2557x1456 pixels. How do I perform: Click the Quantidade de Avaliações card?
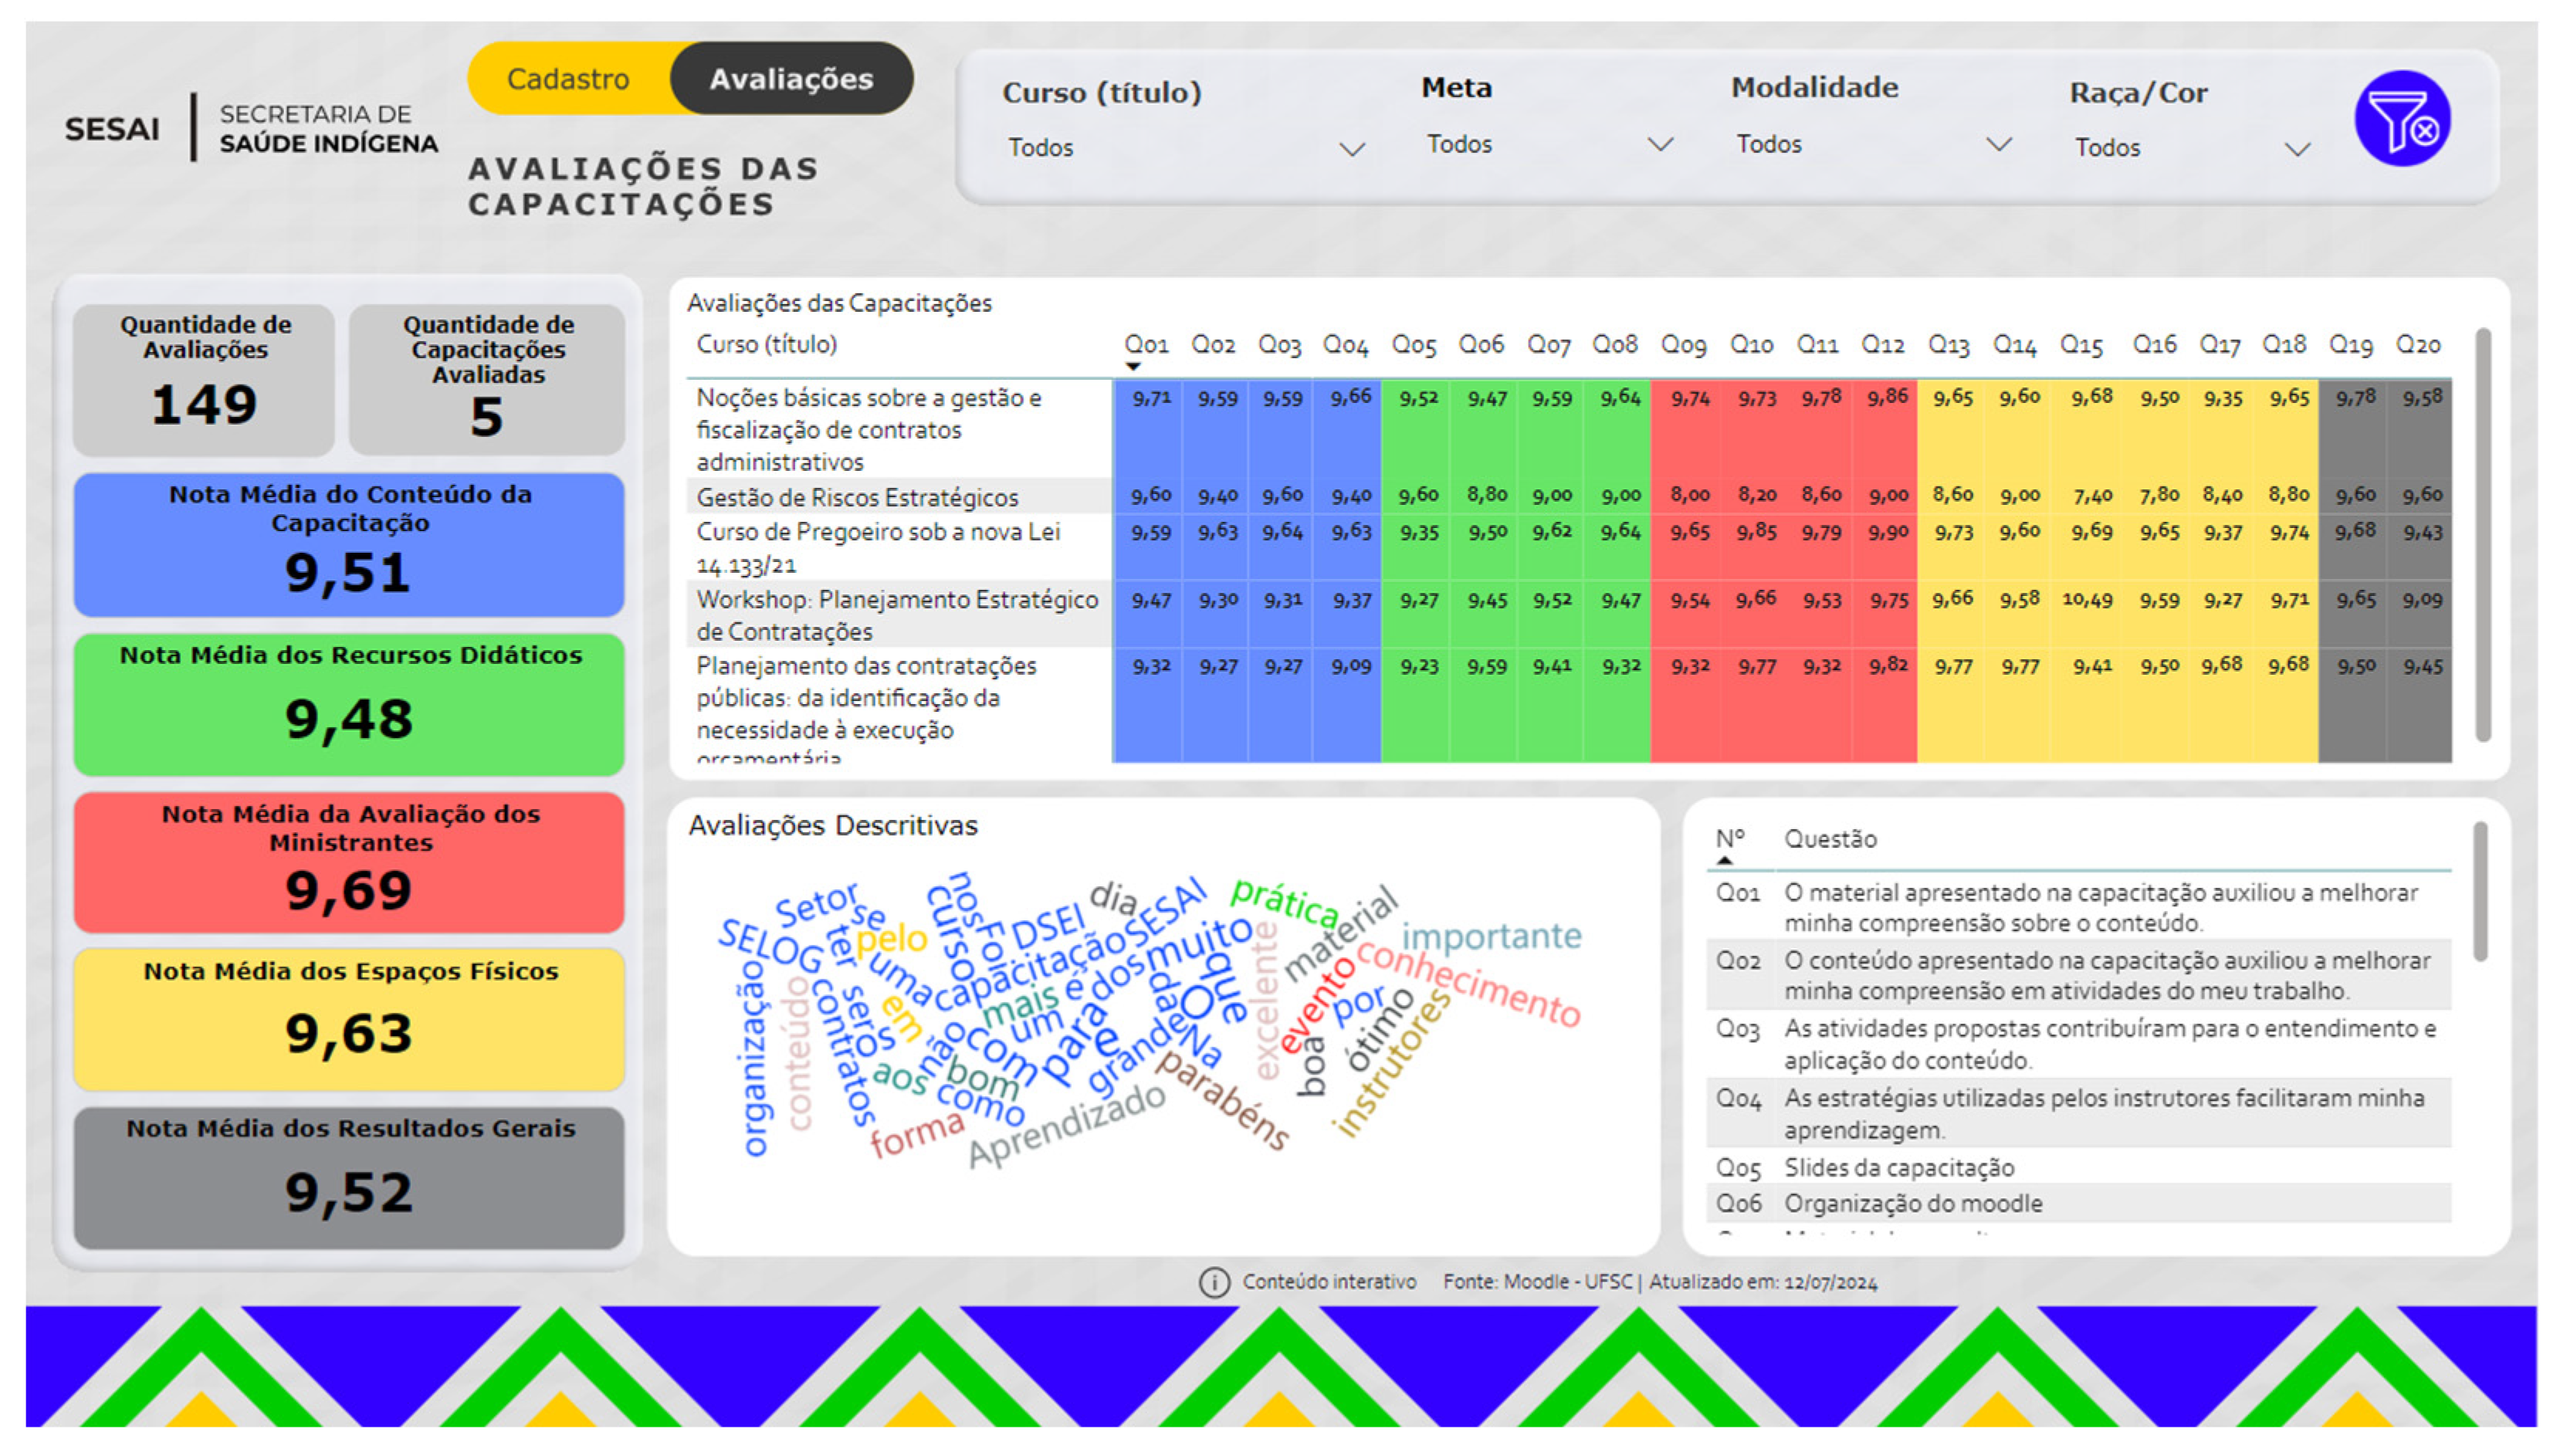point(204,380)
